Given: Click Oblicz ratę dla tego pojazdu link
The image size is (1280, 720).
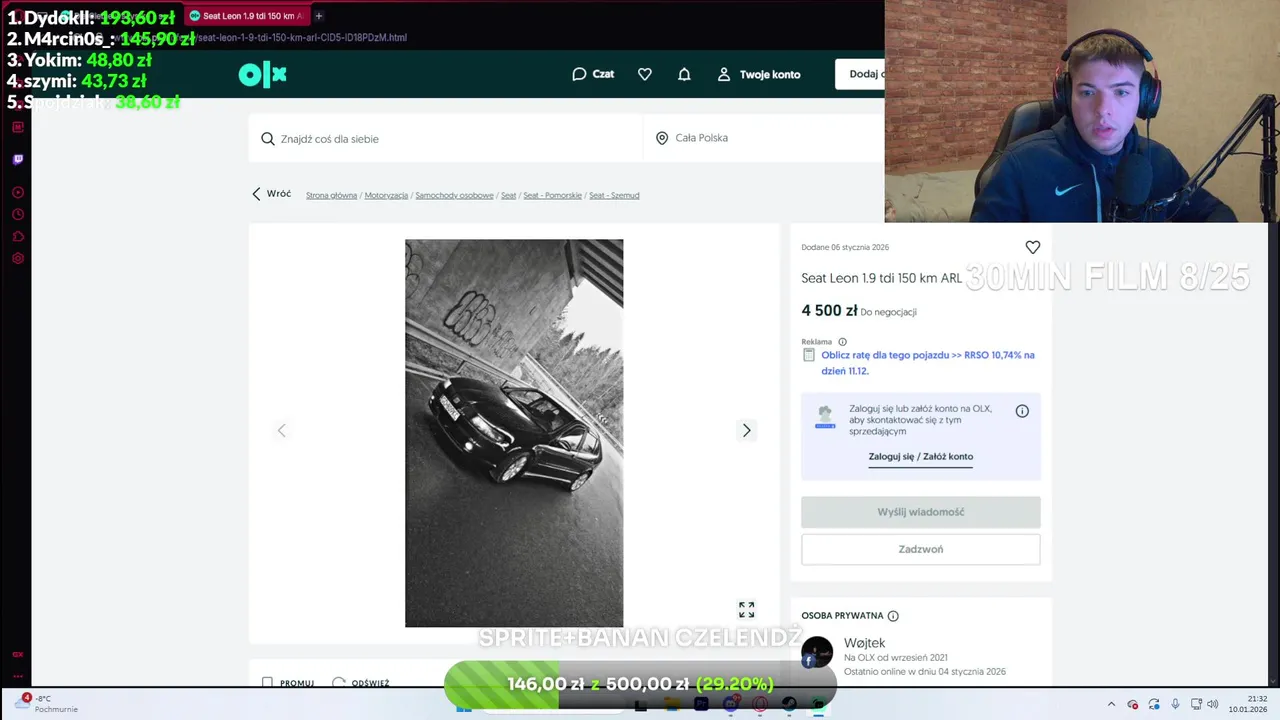Looking at the screenshot, I should [928, 363].
